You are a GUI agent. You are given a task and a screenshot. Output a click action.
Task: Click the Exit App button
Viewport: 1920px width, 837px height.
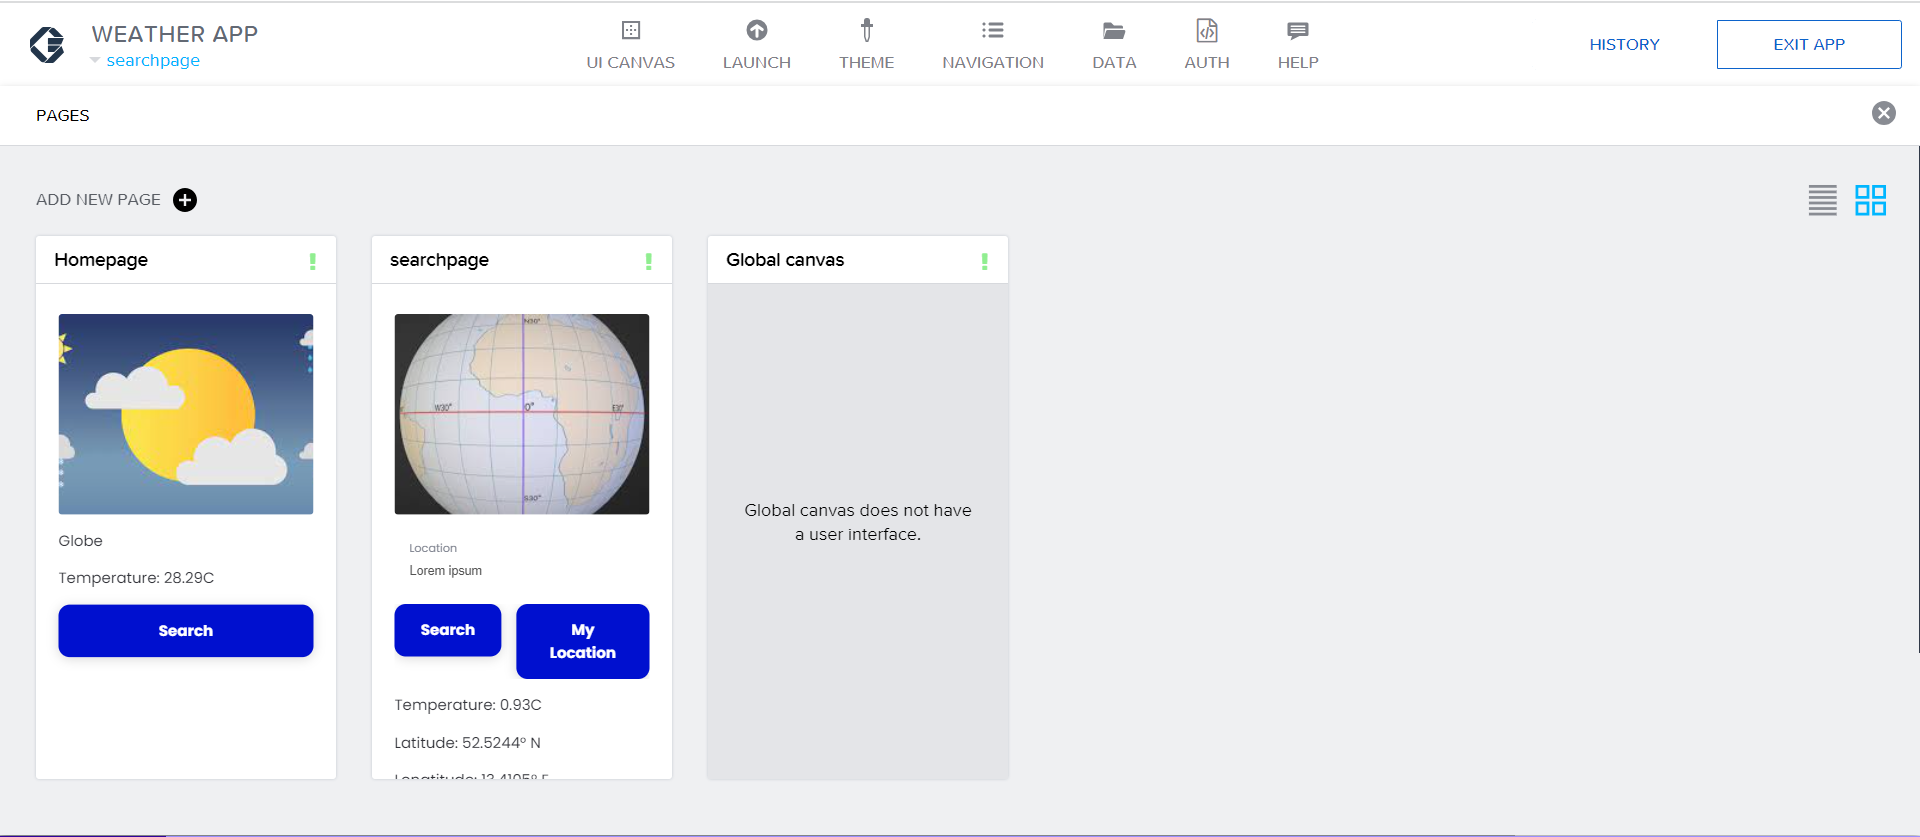tap(1808, 45)
